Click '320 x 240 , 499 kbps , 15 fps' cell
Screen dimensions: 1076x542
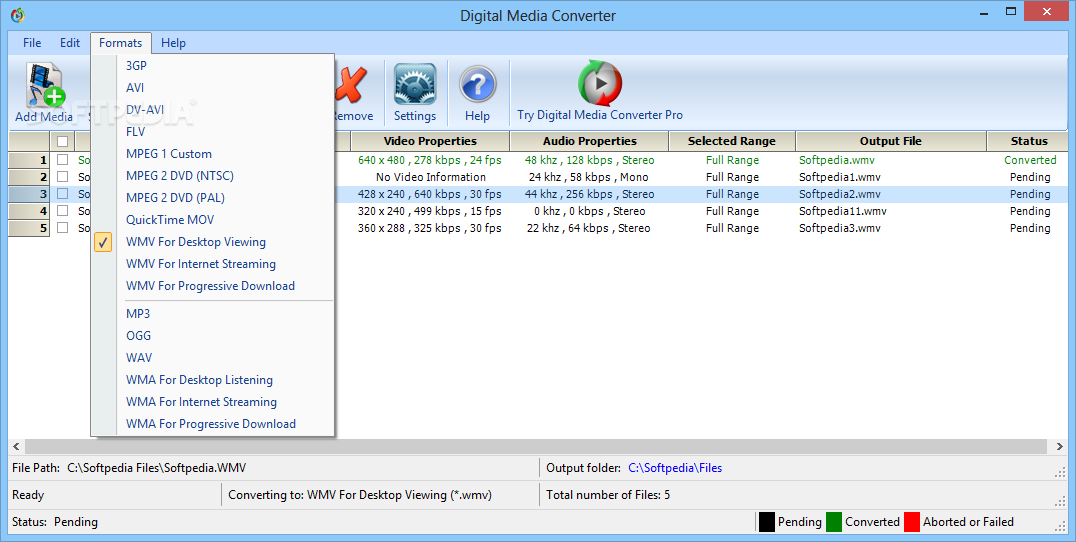pyautogui.click(x=430, y=211)
